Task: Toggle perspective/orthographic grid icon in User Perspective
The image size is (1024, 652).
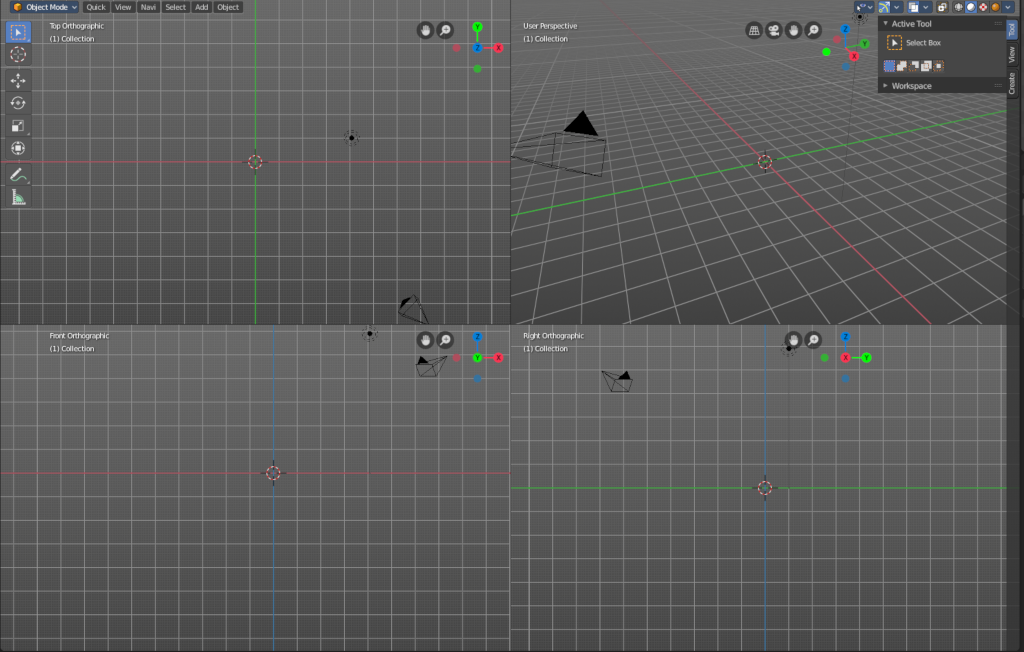Action: 754,30
